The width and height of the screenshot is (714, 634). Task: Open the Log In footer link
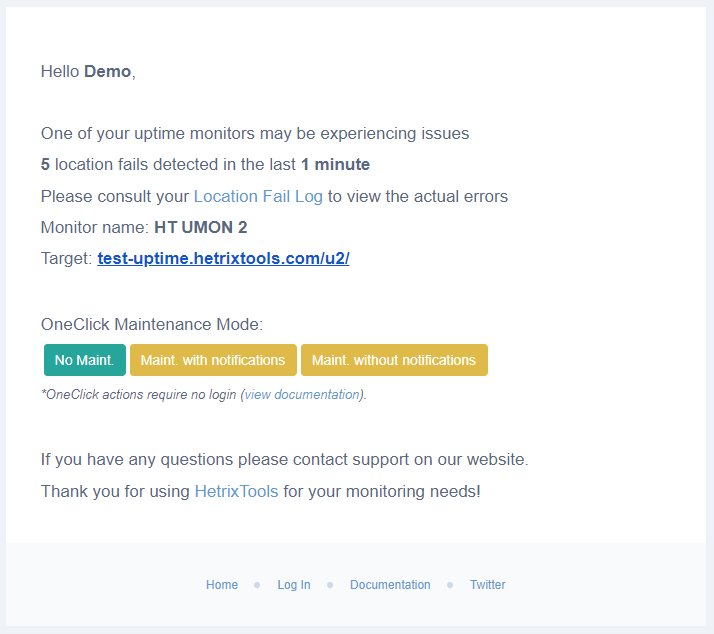tap(294, 585)
